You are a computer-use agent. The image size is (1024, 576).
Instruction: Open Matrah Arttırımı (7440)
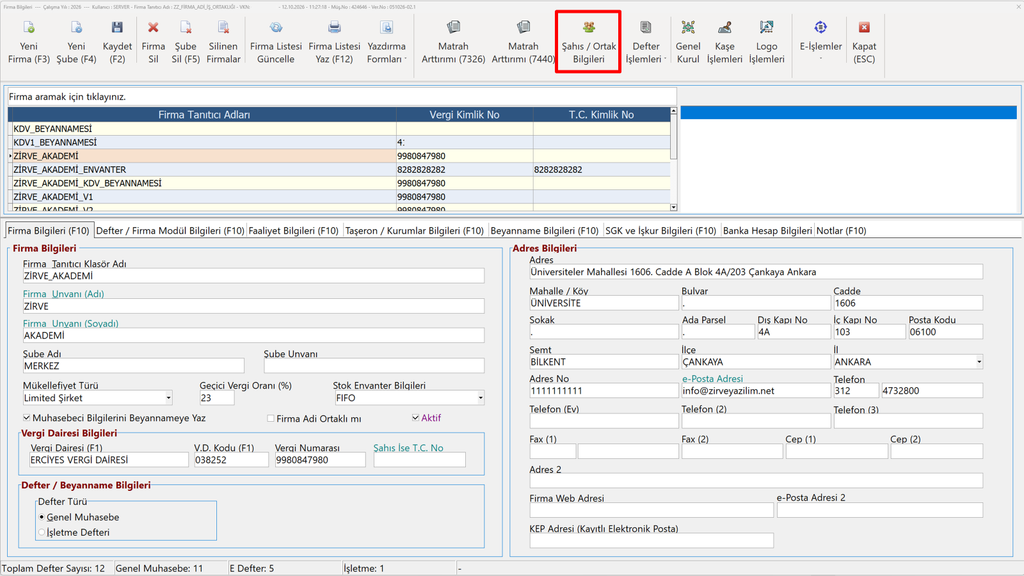[523, 42]
